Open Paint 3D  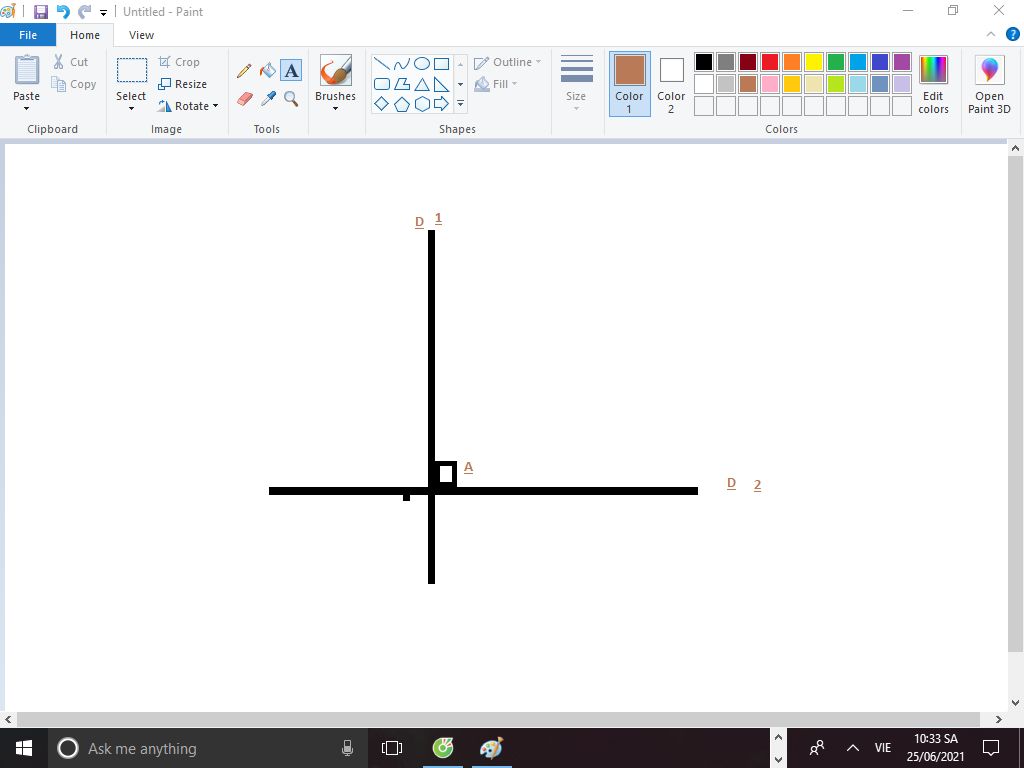click(x=989, y=85)
